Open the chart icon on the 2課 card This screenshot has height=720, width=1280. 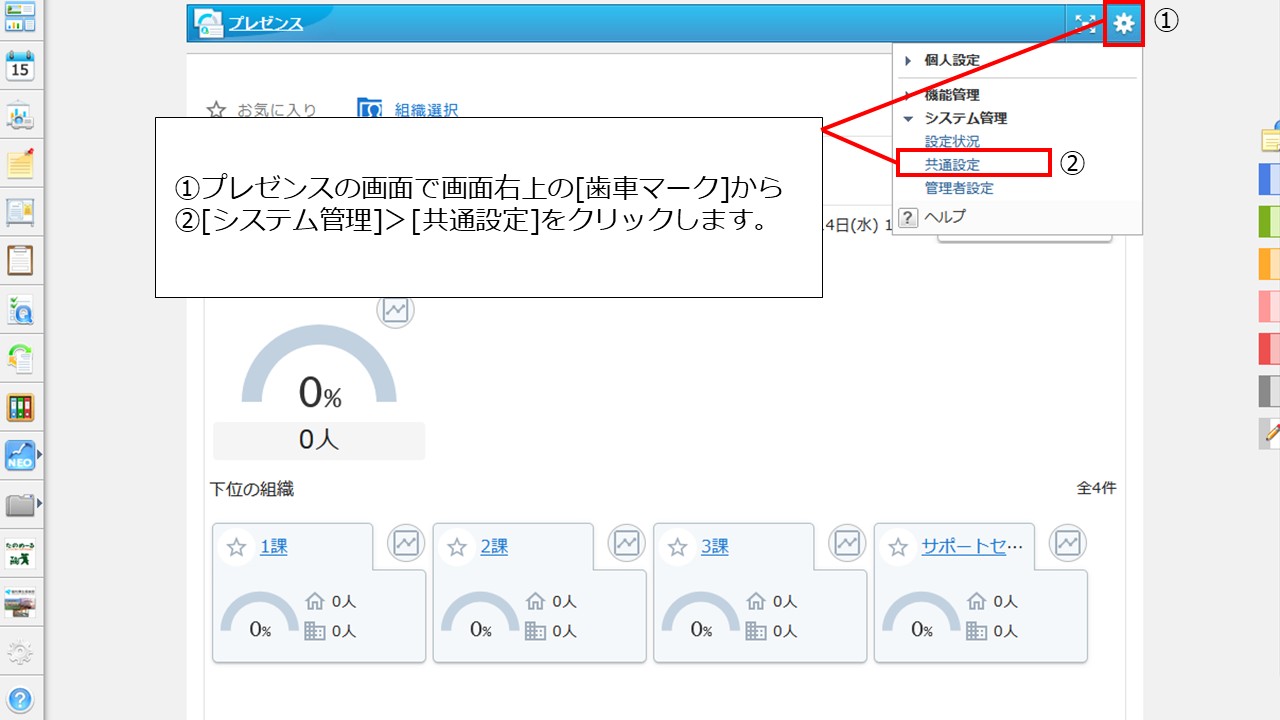pyautogui.click(x=627, y=543)
